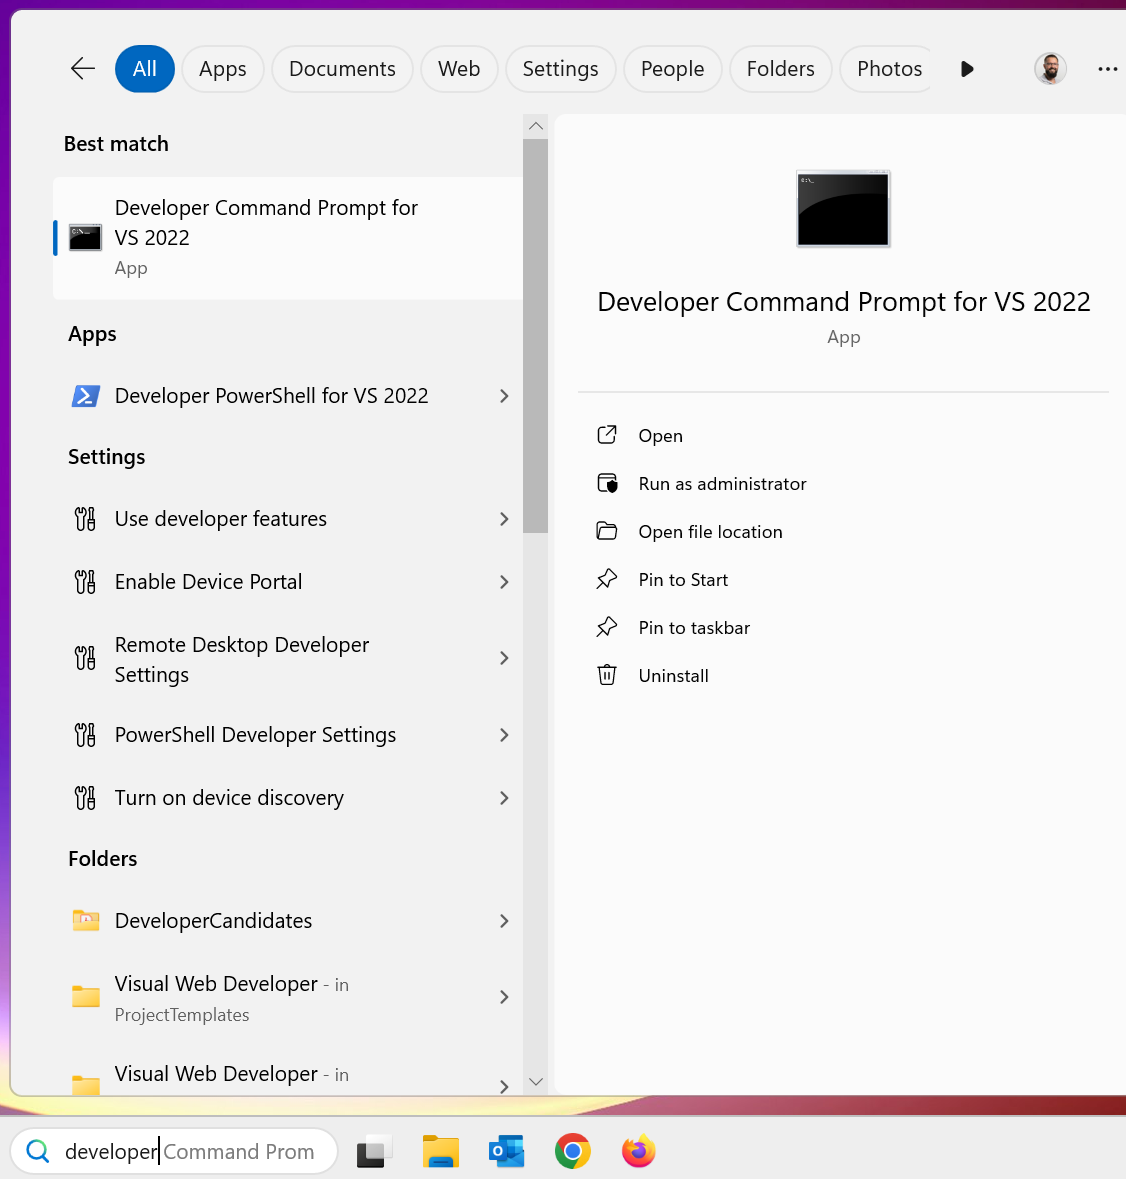1126x1179 pixels.
Task: Expand the Use developer features result
Action: 504,519
